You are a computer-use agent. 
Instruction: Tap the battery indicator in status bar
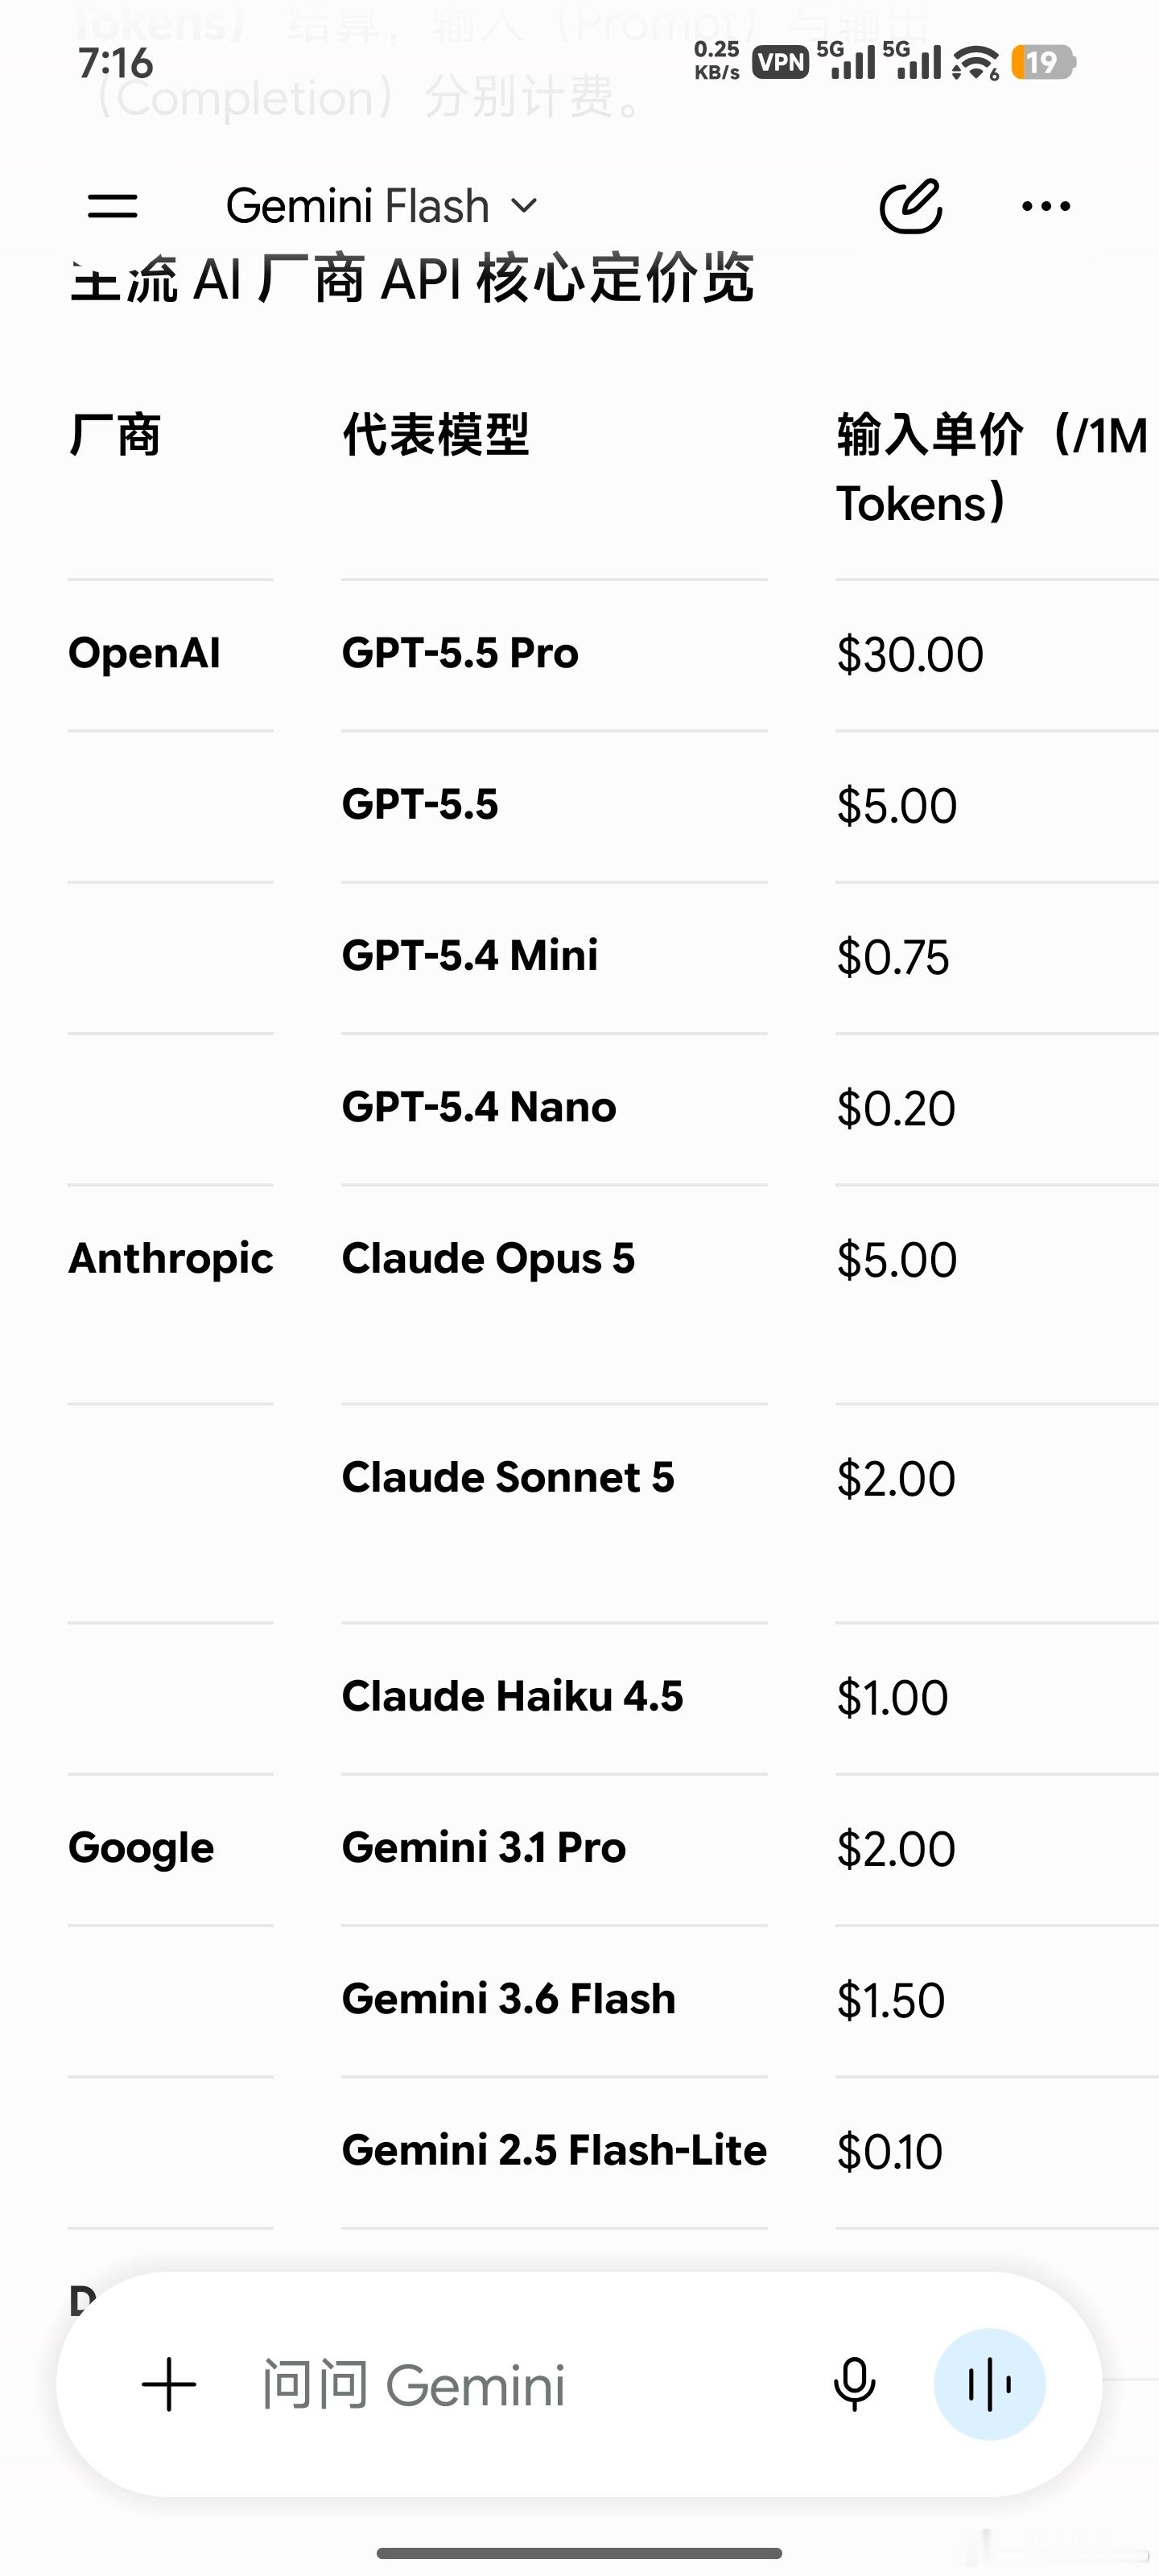point(1043,63)
